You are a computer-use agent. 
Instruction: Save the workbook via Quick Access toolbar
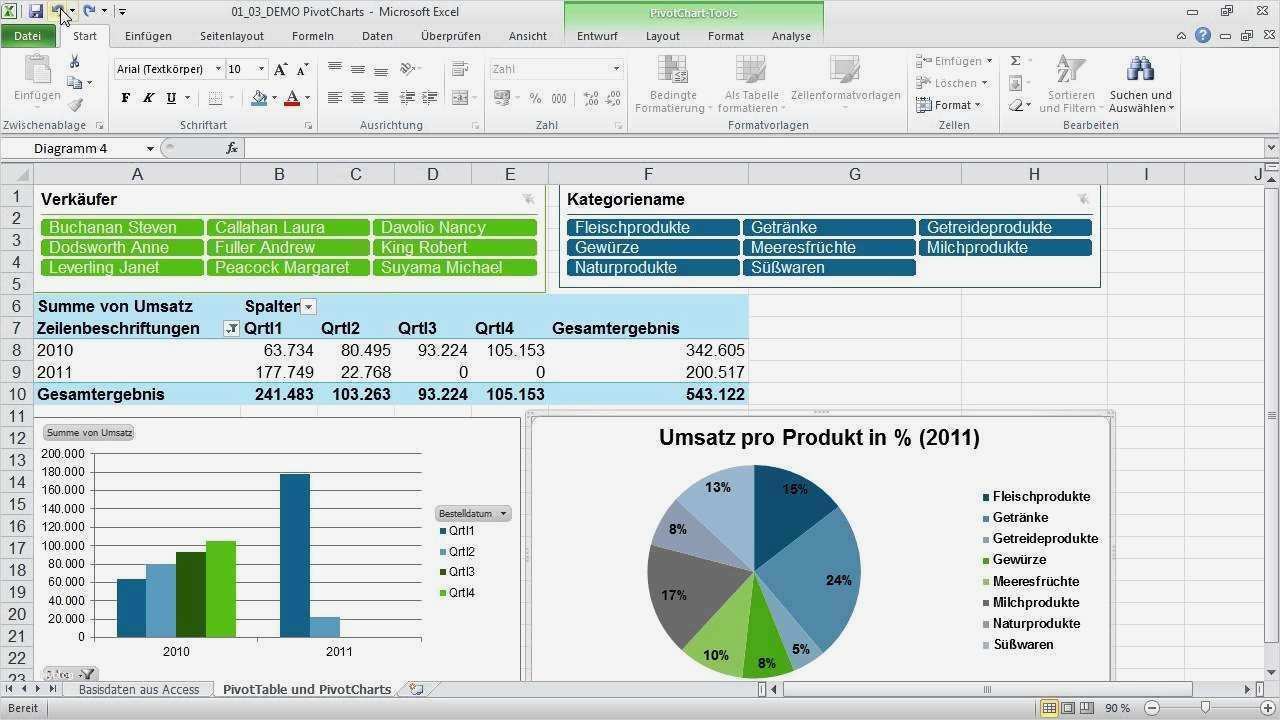click(x=35, y=11)
